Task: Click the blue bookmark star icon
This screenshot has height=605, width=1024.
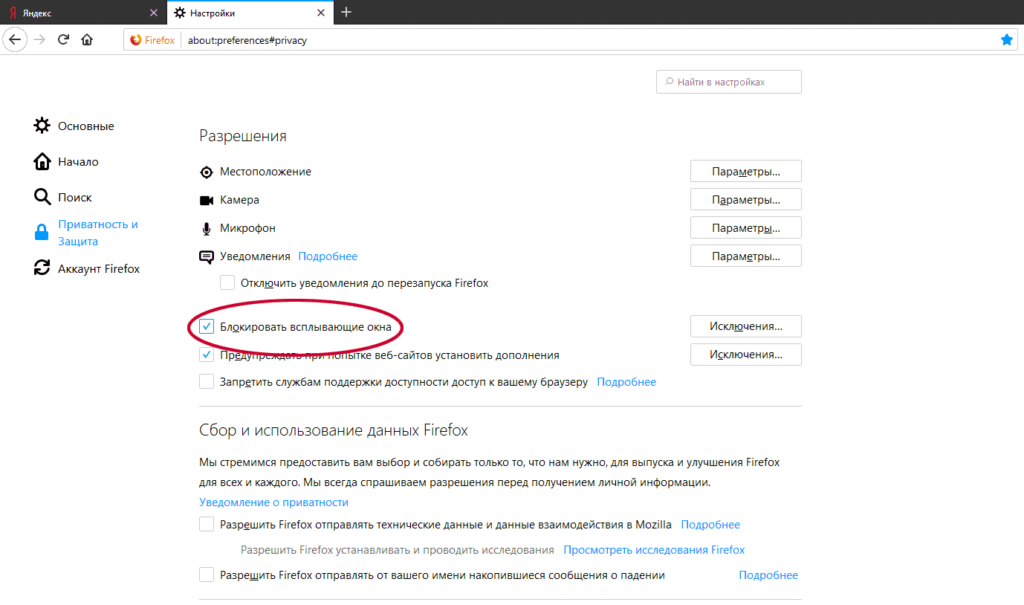Action: 1007,40
